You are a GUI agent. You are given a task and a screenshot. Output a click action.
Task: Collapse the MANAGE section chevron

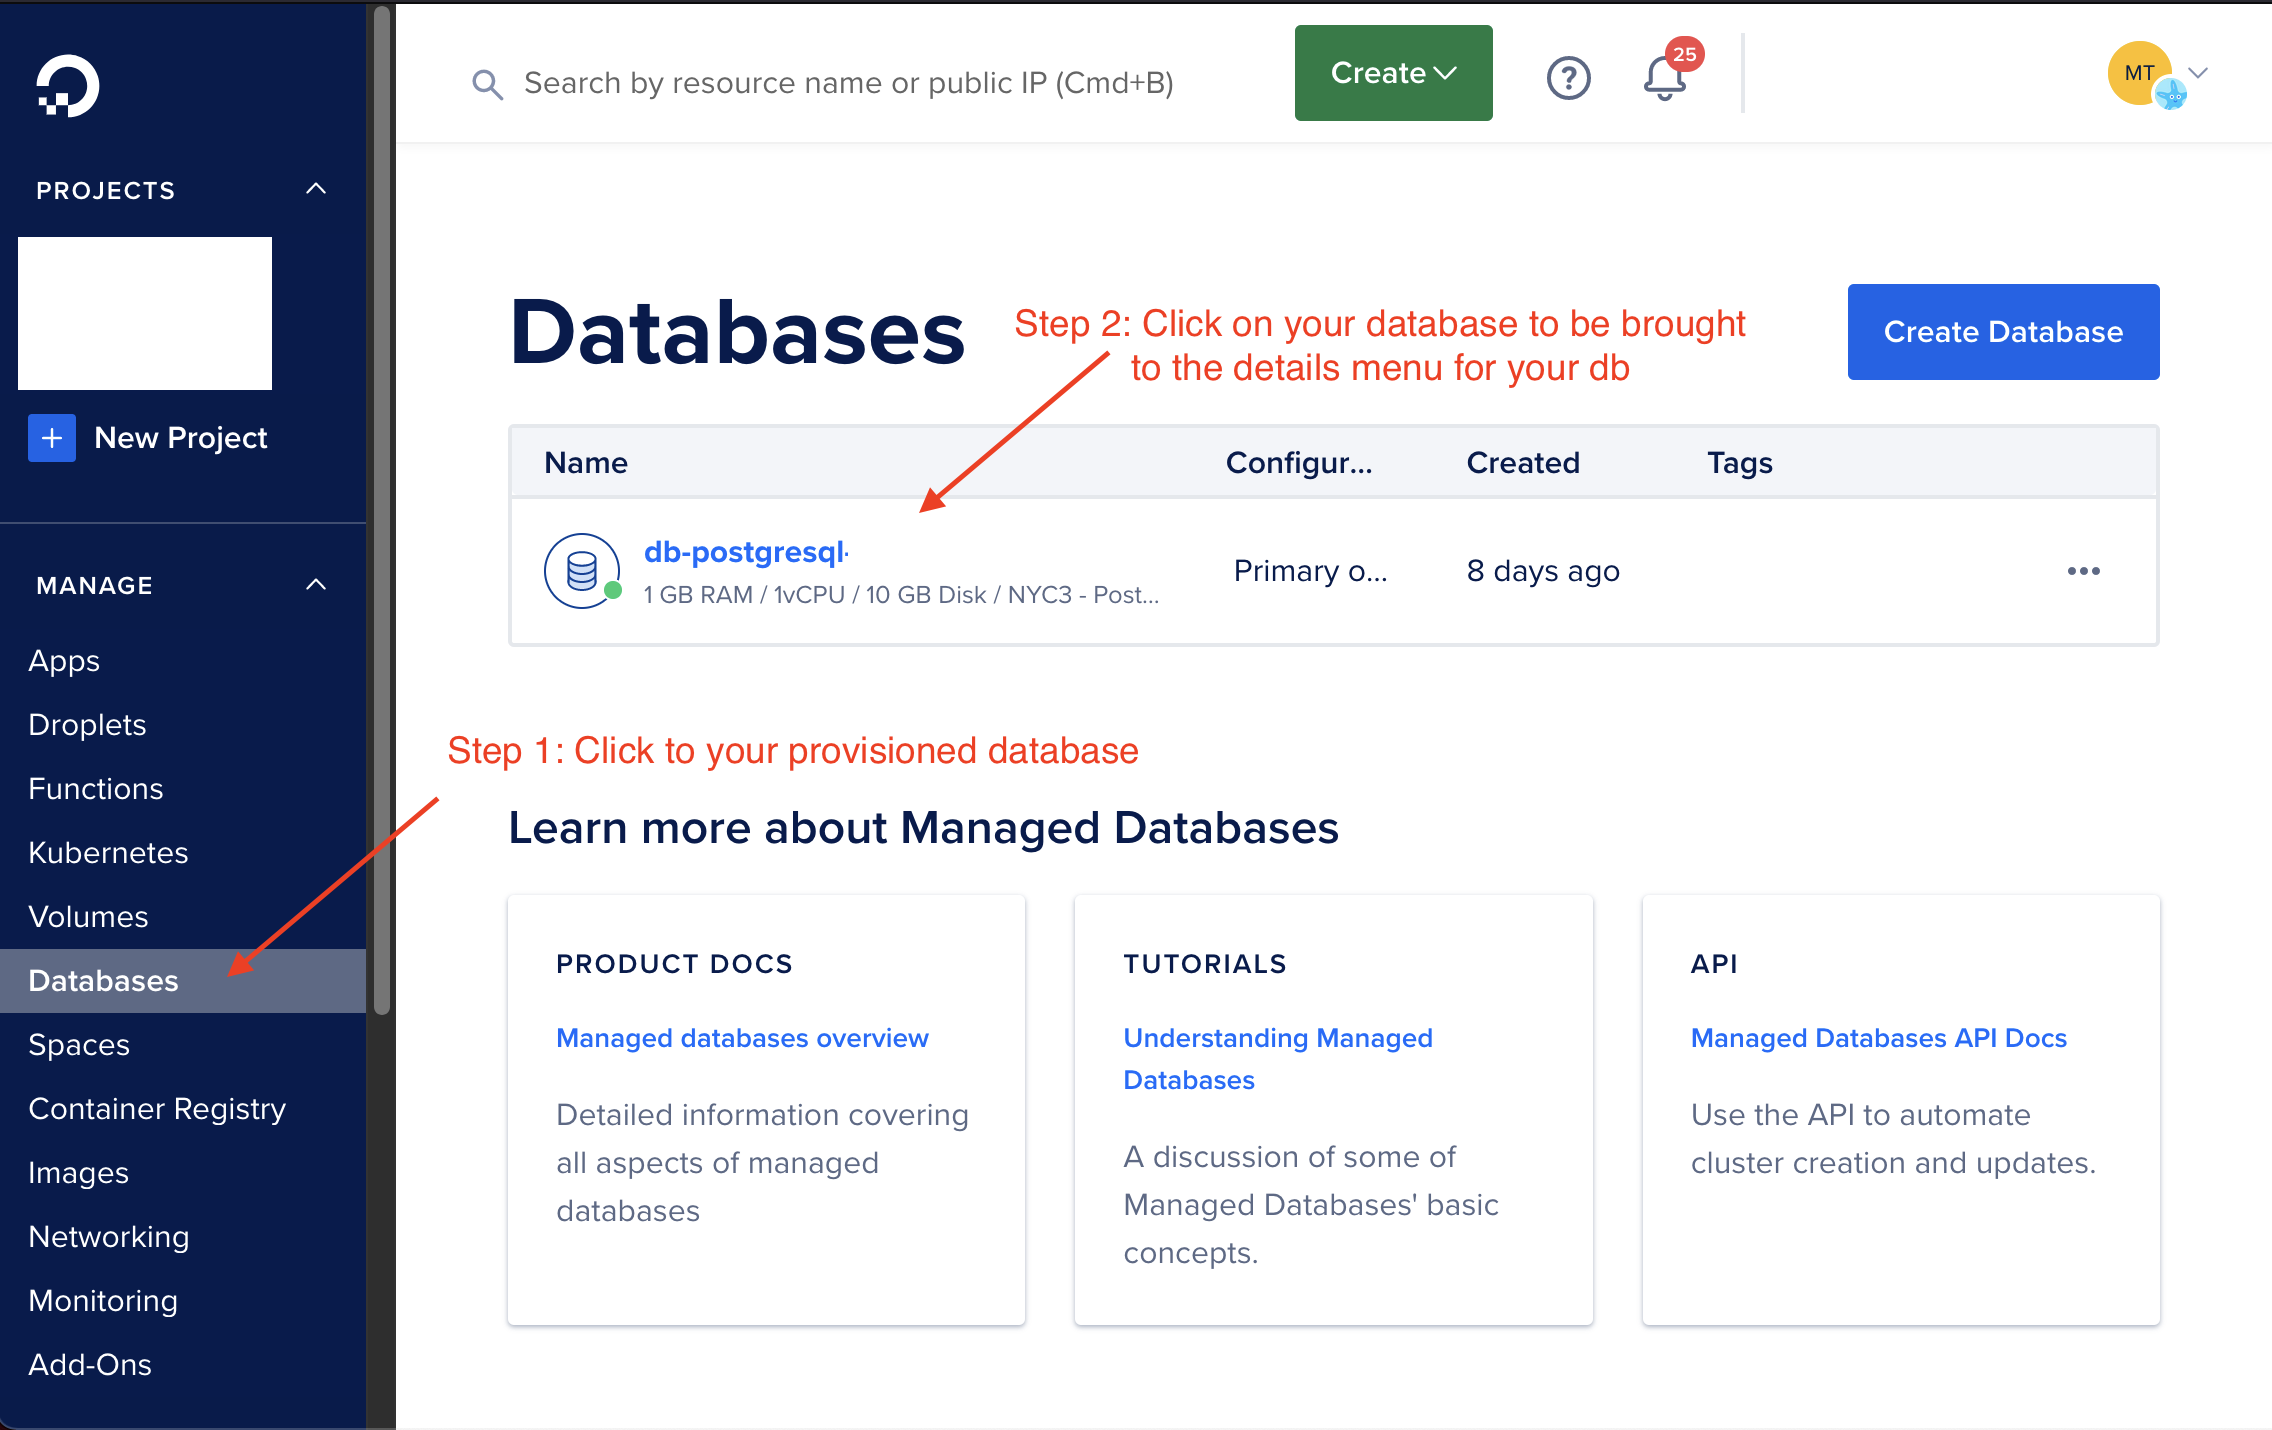[x=316, y=585]
